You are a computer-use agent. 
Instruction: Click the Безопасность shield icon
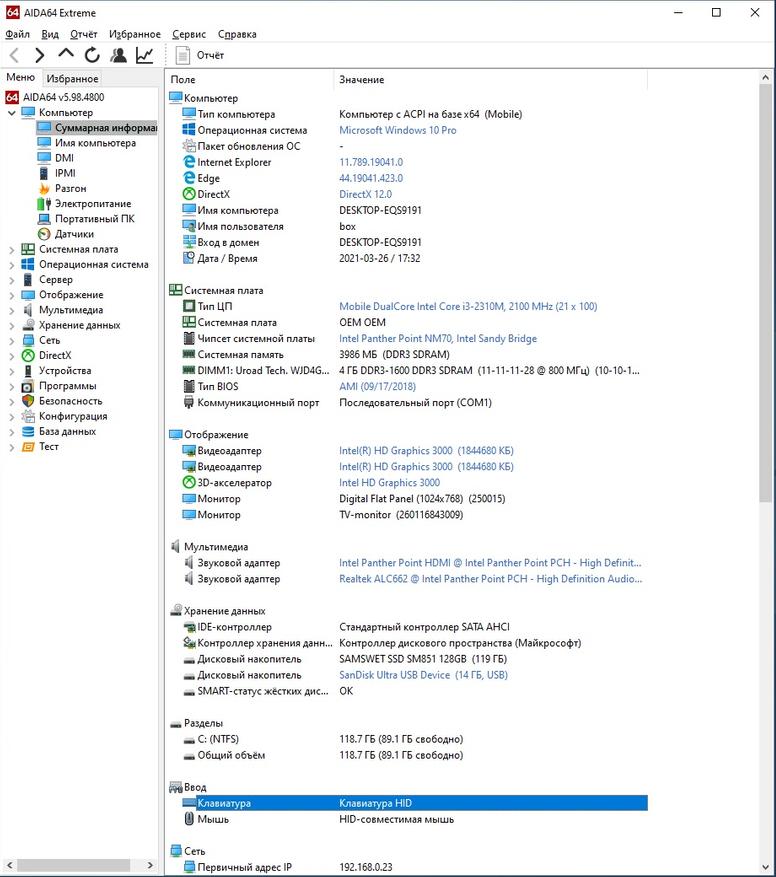(x=28, y=400)
